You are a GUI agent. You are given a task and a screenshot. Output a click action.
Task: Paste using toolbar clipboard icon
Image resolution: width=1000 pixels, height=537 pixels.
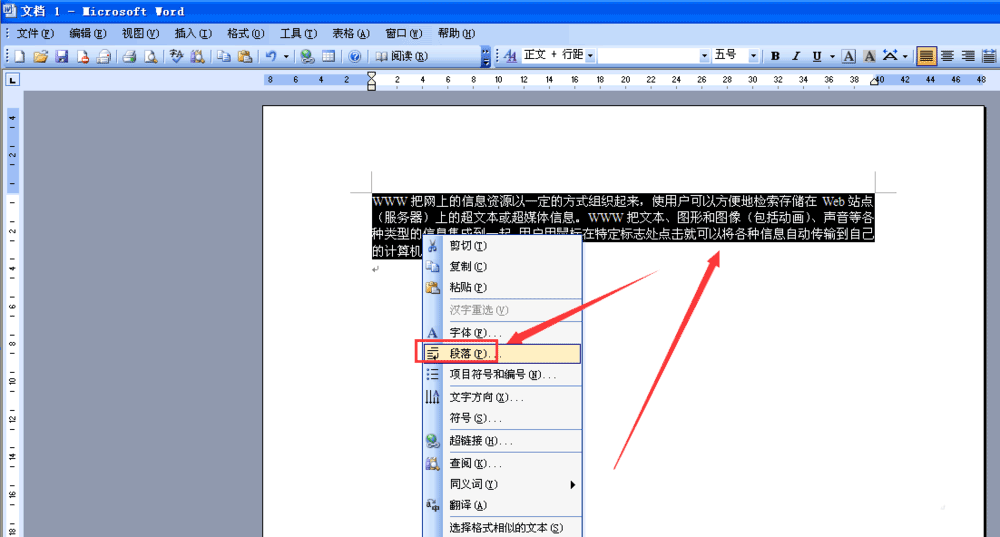(244, 56)
